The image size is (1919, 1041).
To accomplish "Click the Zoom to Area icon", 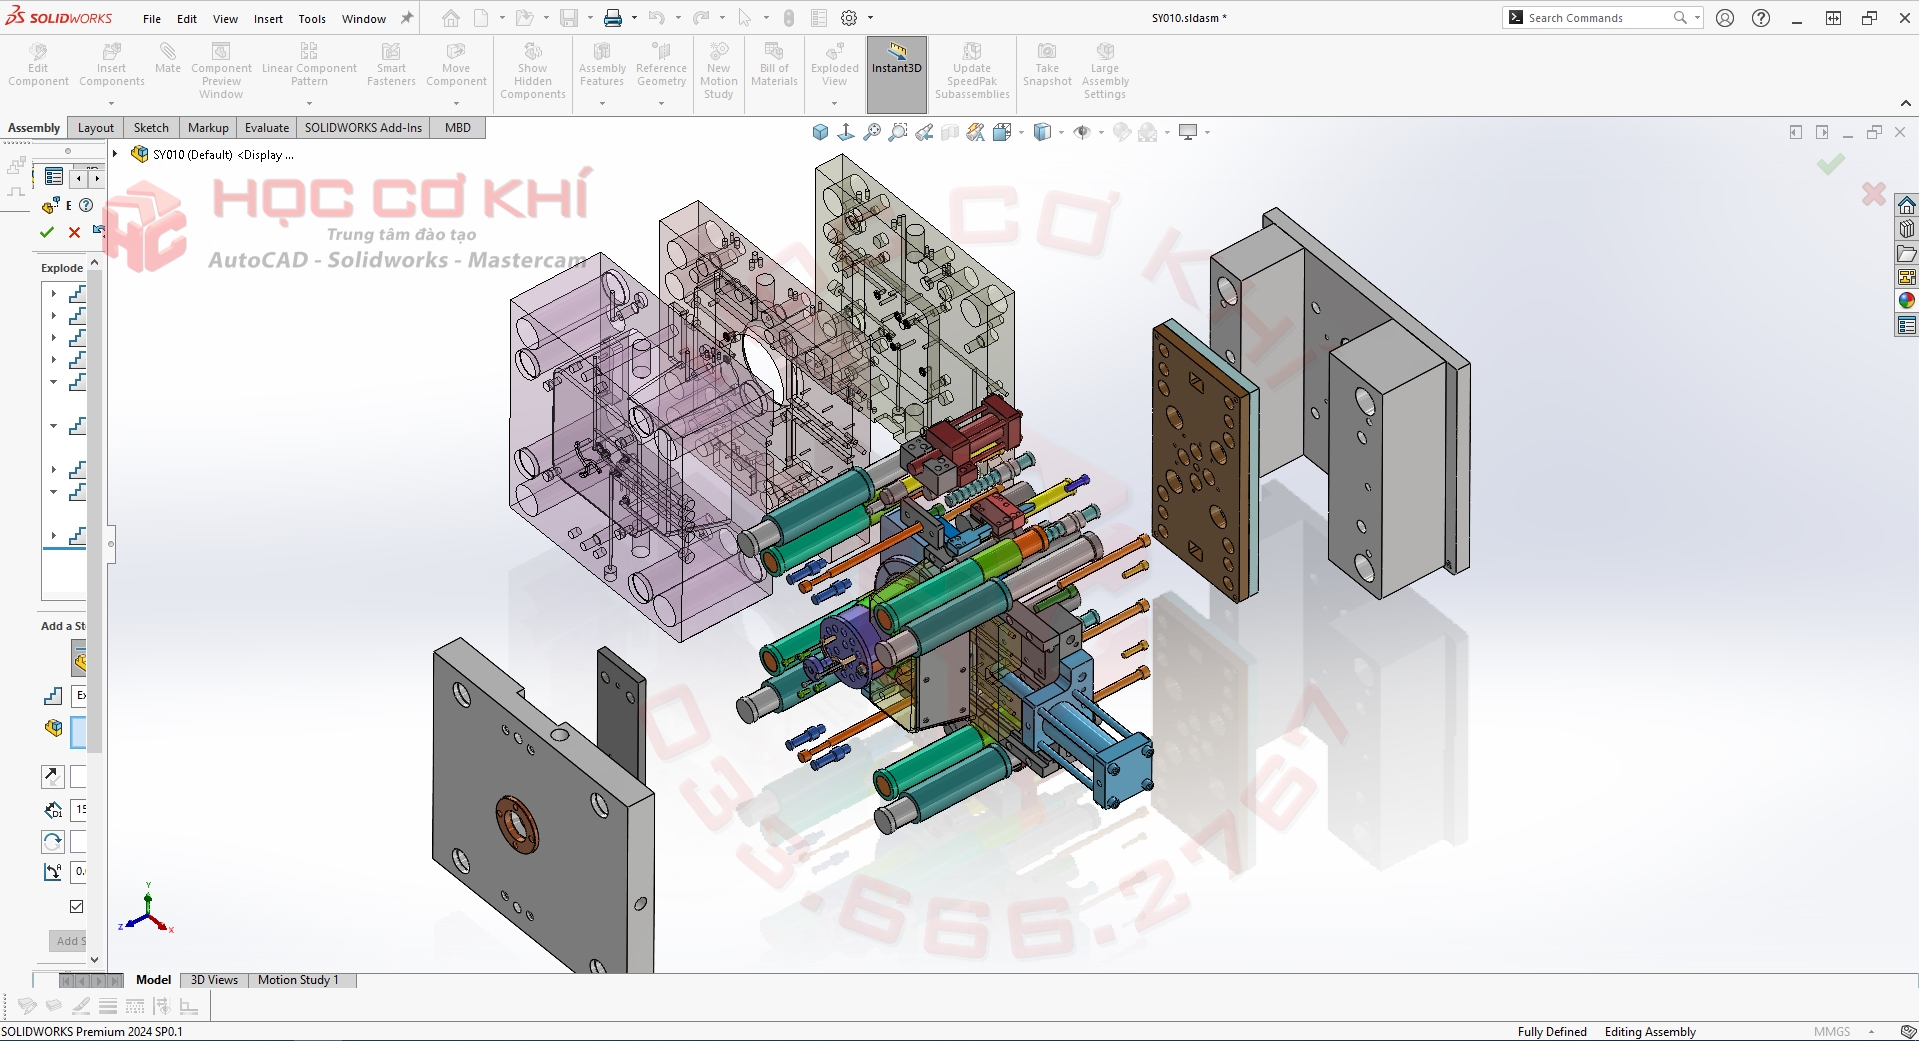I will click(x=898, y=132).
